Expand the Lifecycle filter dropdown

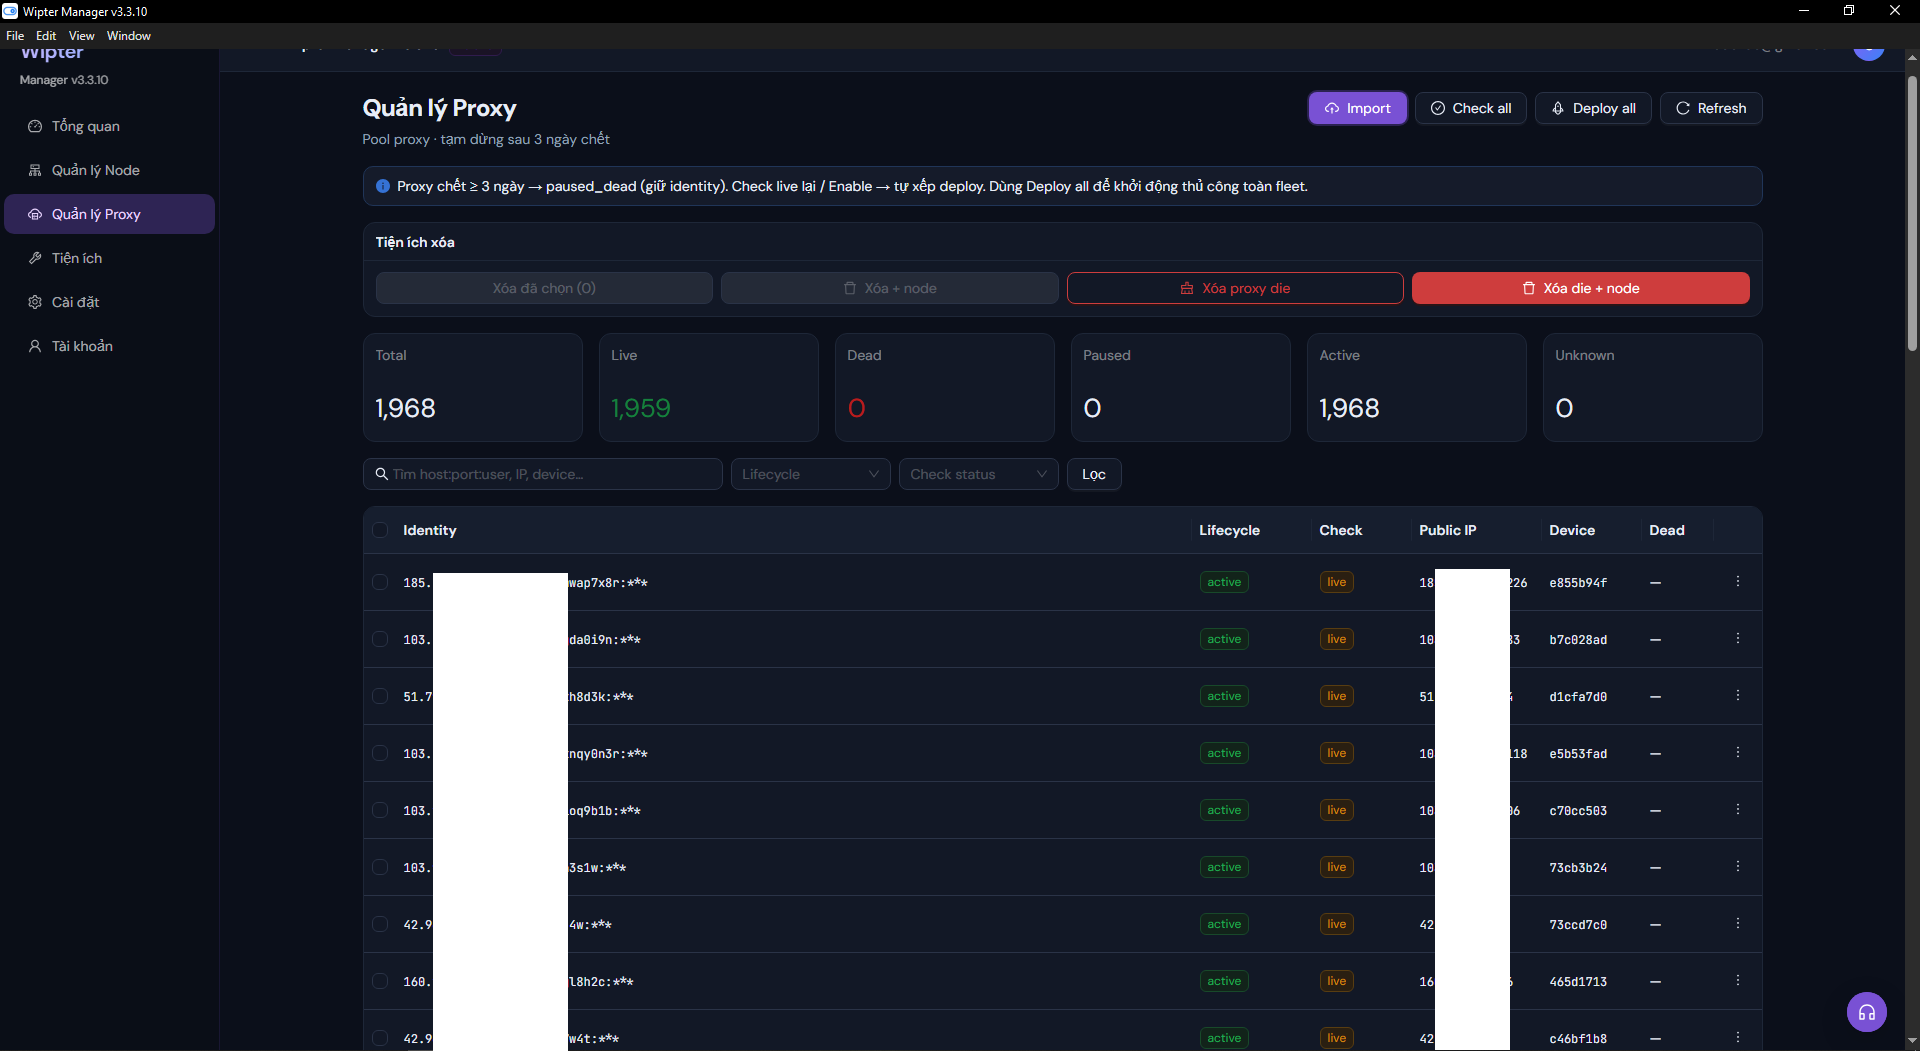(x=810, y=474)
